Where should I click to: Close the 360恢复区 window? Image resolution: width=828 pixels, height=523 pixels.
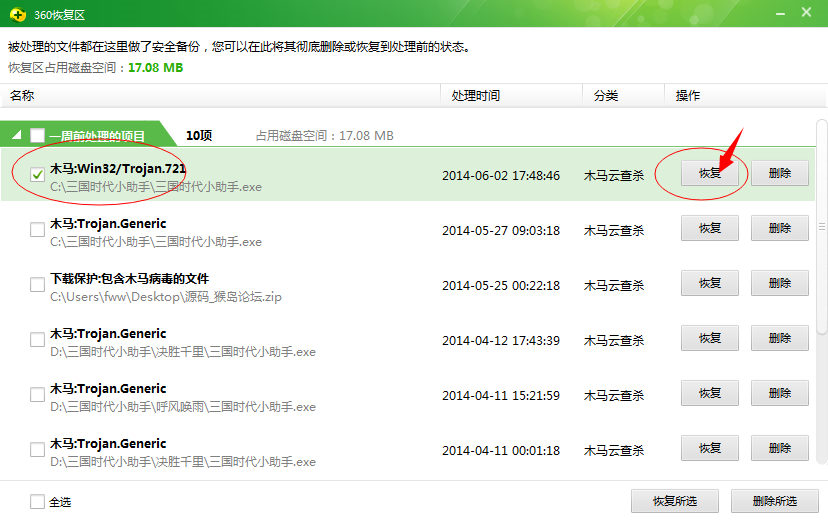(808, 12)
